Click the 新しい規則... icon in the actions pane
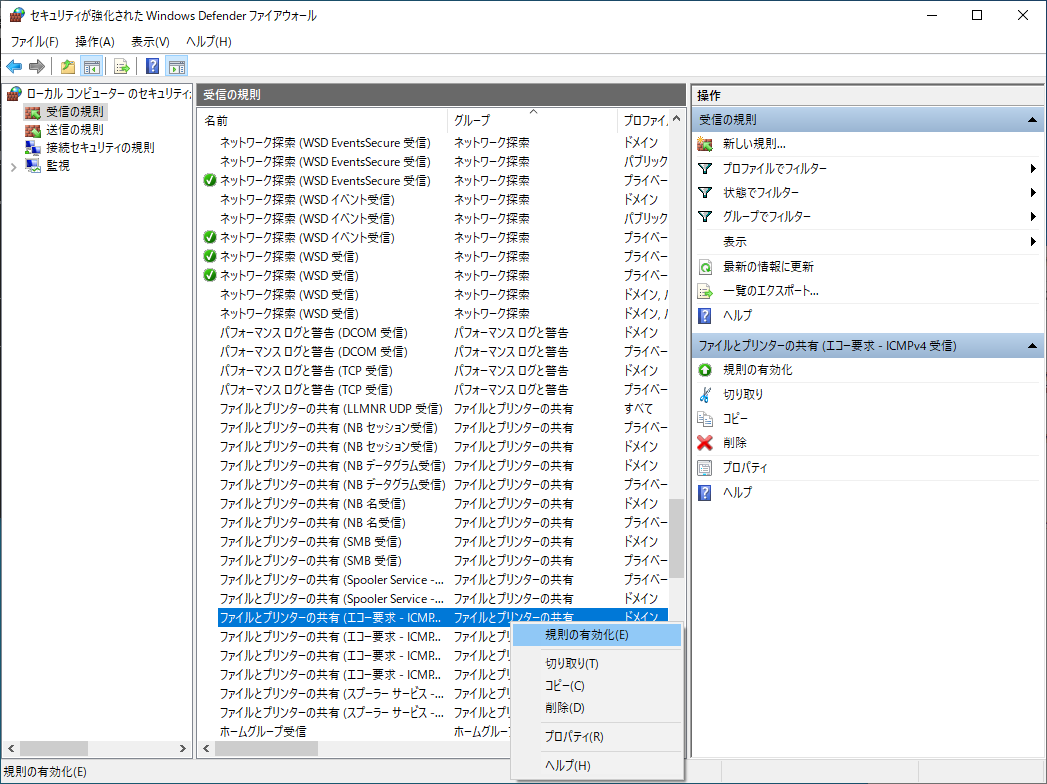The width and height of the screenshot is (1047, 784). [705, 144]
